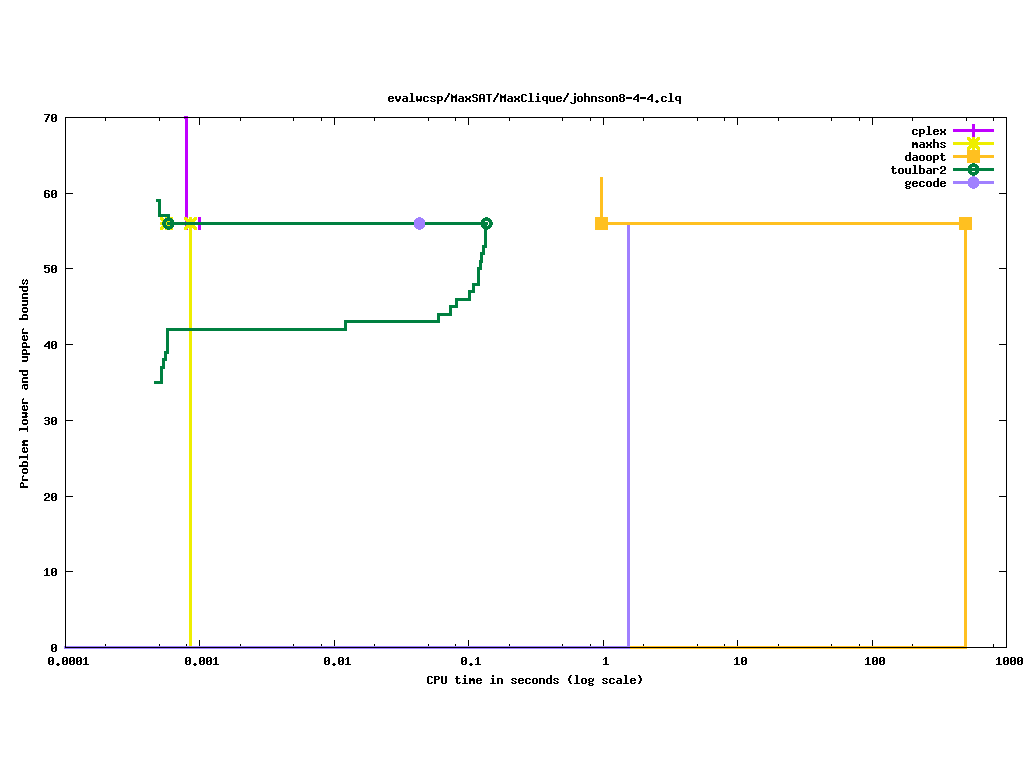Click the daoopt orange square near 1 second

(601, 223)
